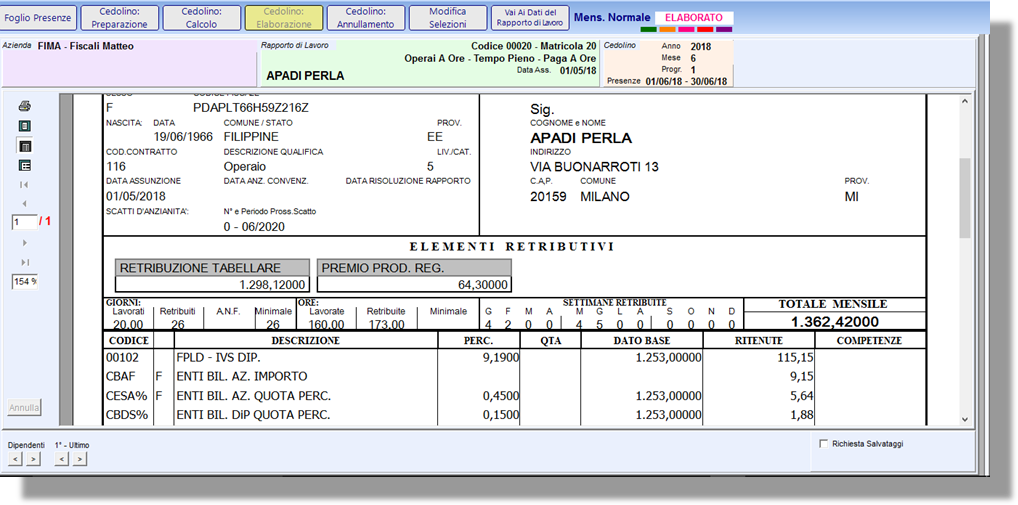1018x505 pixels.
Task: Select the highlighted dark page-width view icon
Action: point(25,146)
